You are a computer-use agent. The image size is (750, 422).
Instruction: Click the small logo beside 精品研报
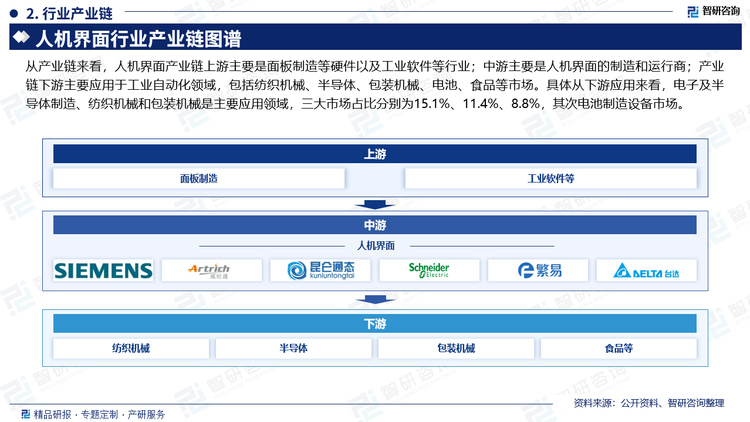point(26,414)
